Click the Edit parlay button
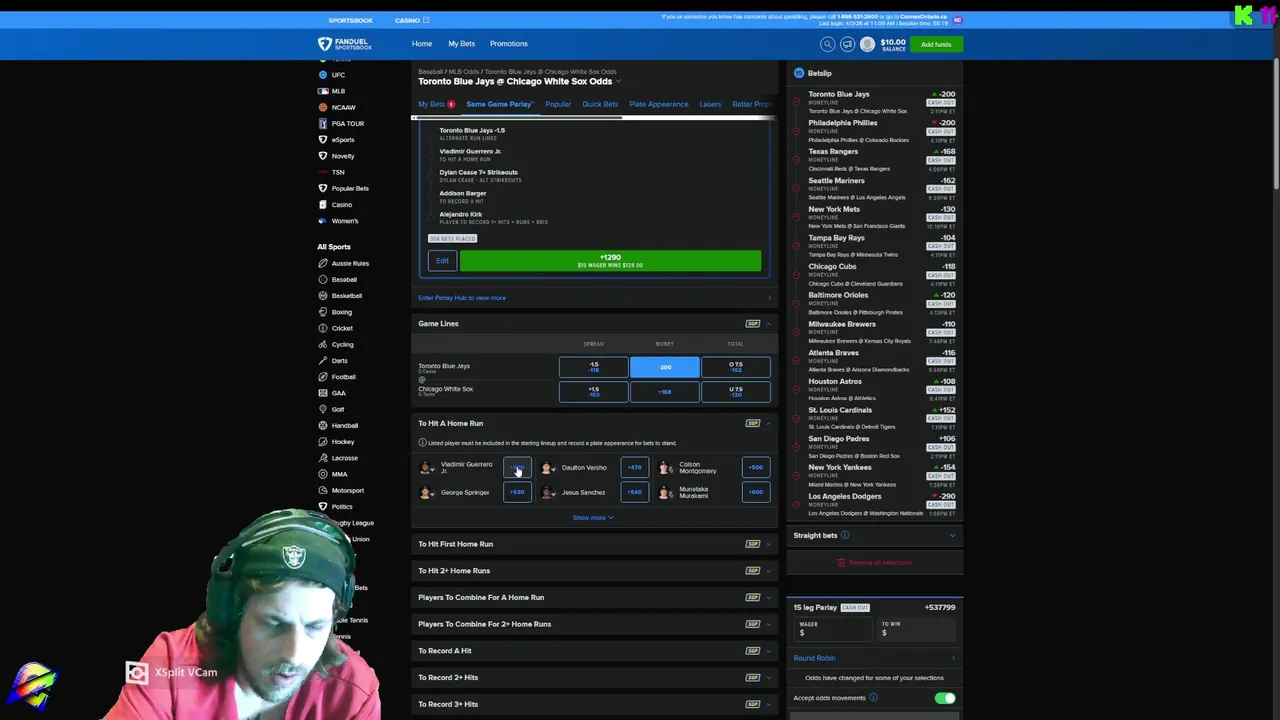 coord(442,261)
